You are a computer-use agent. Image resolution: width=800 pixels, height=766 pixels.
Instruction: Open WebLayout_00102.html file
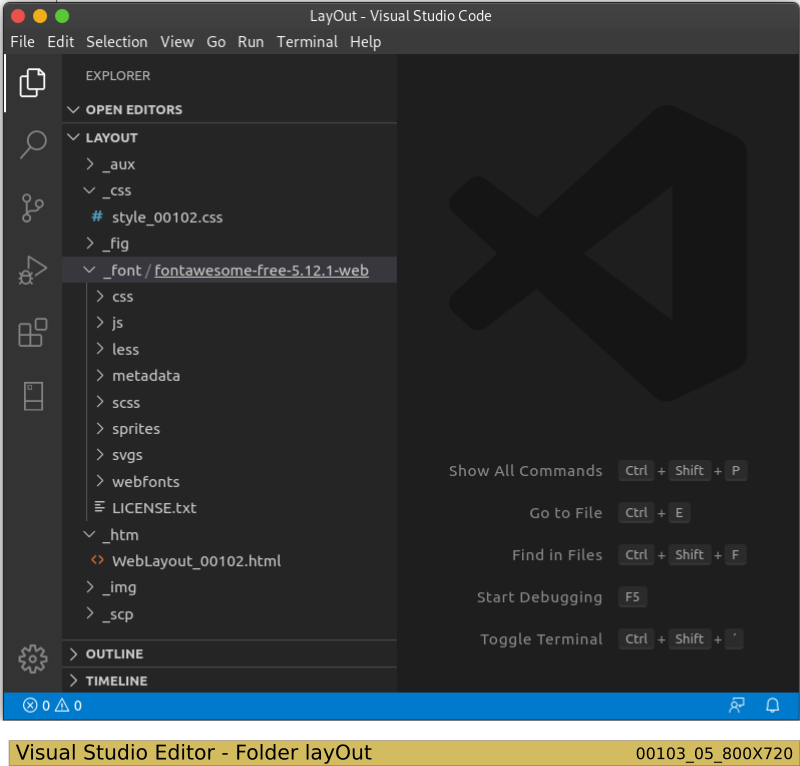click(x=196, y=561)
